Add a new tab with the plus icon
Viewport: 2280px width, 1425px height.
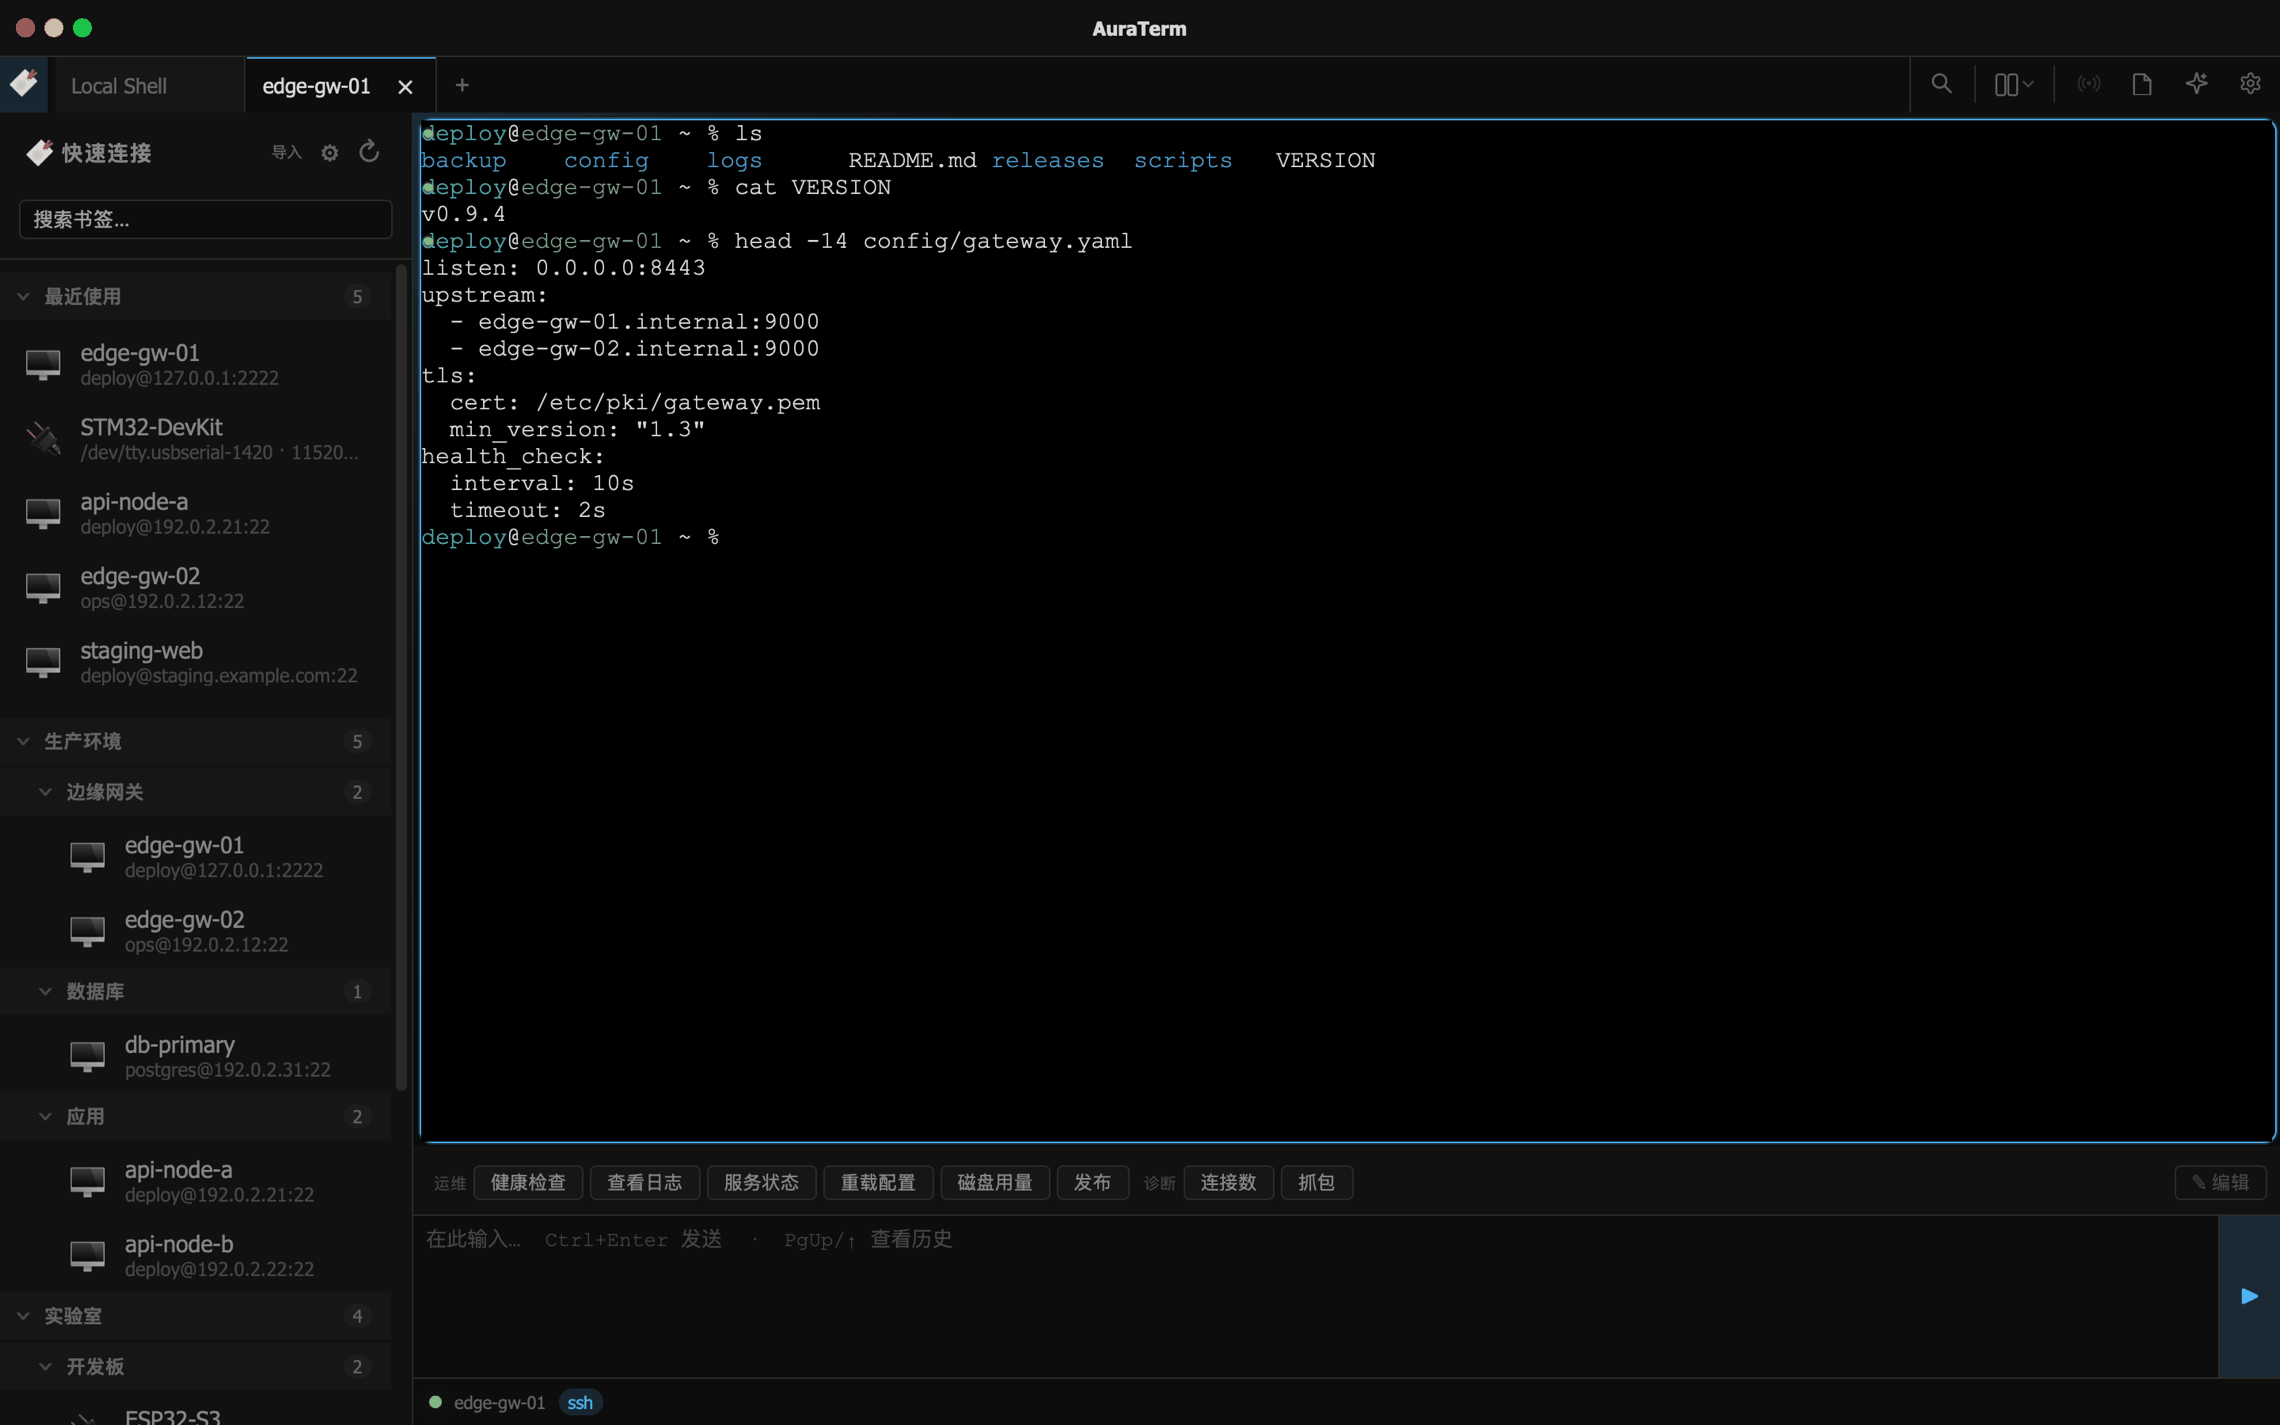coord(462,85)
